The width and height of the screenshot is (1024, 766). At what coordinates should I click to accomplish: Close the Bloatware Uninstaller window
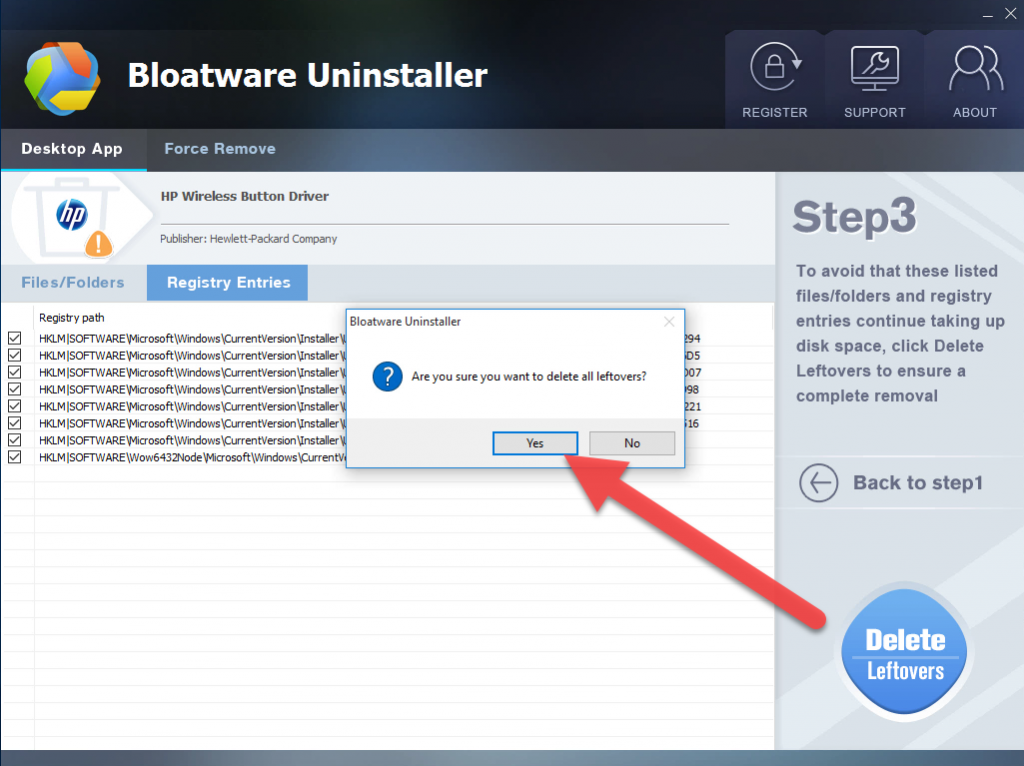[1010, 14]
